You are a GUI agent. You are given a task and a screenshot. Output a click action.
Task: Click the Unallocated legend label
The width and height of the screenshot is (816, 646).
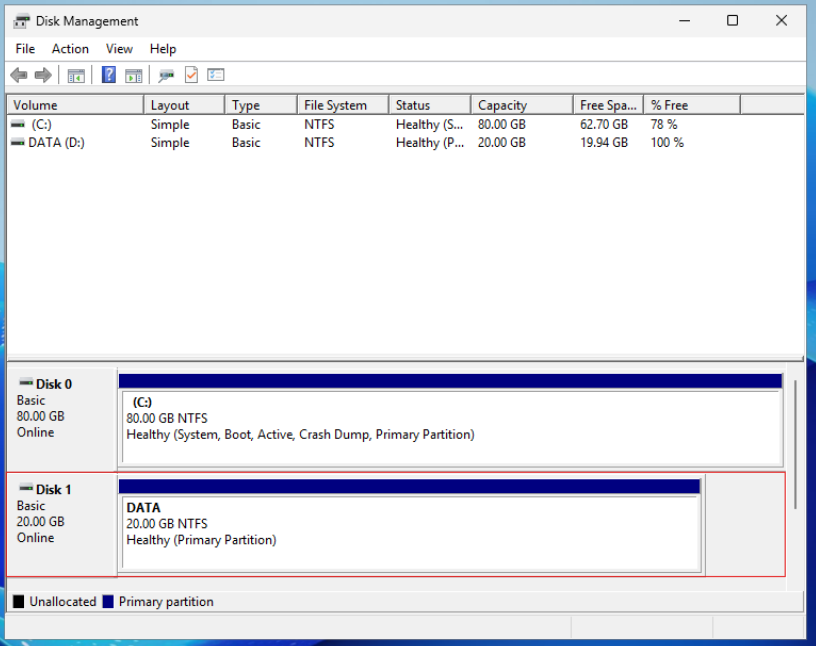click(x=62, y=602)
